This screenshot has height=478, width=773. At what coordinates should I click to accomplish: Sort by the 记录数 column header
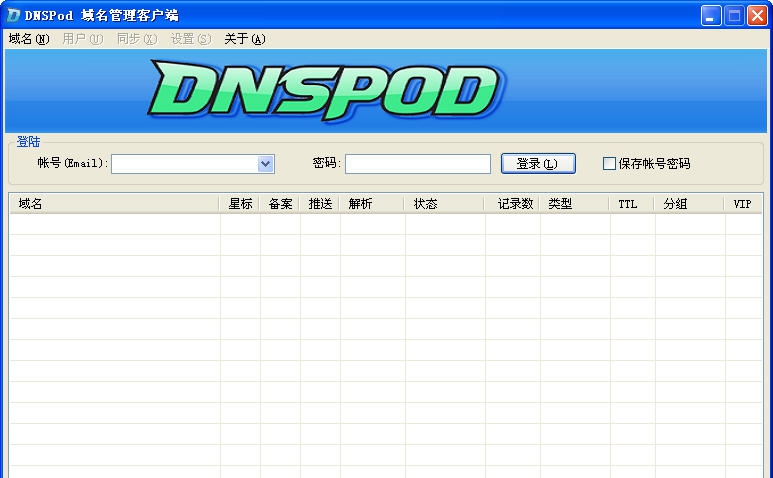512,204
